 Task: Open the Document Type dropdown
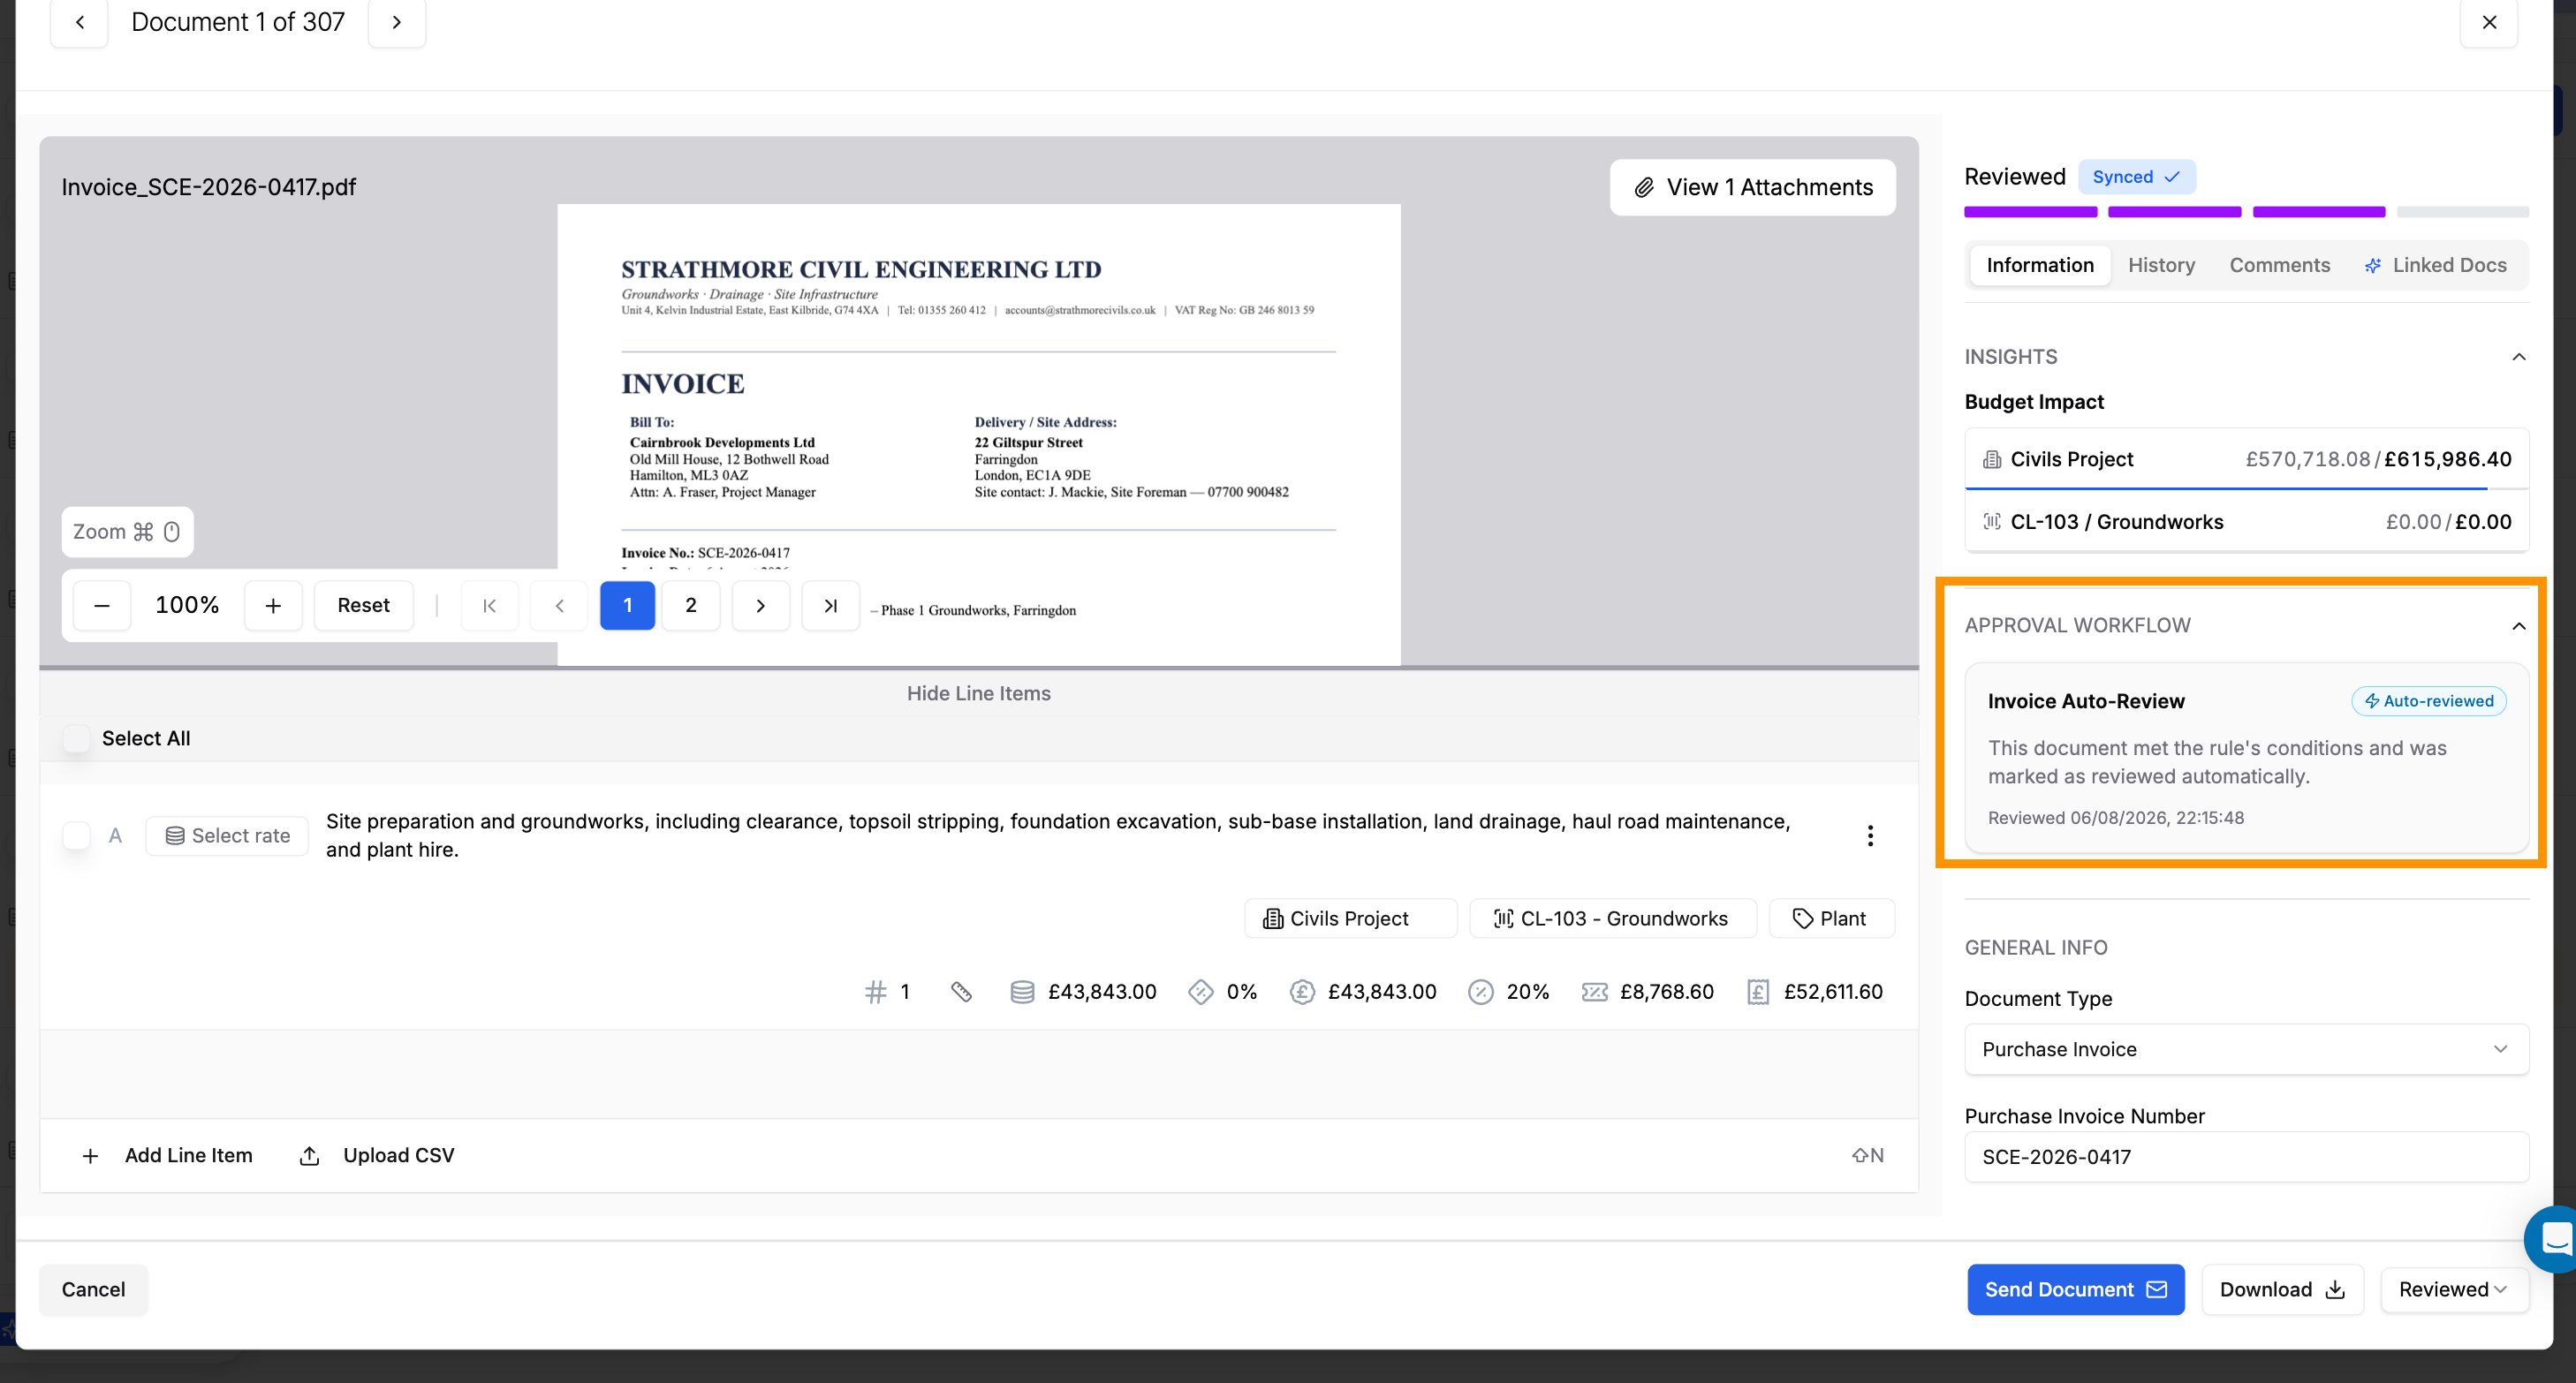2246,1049
